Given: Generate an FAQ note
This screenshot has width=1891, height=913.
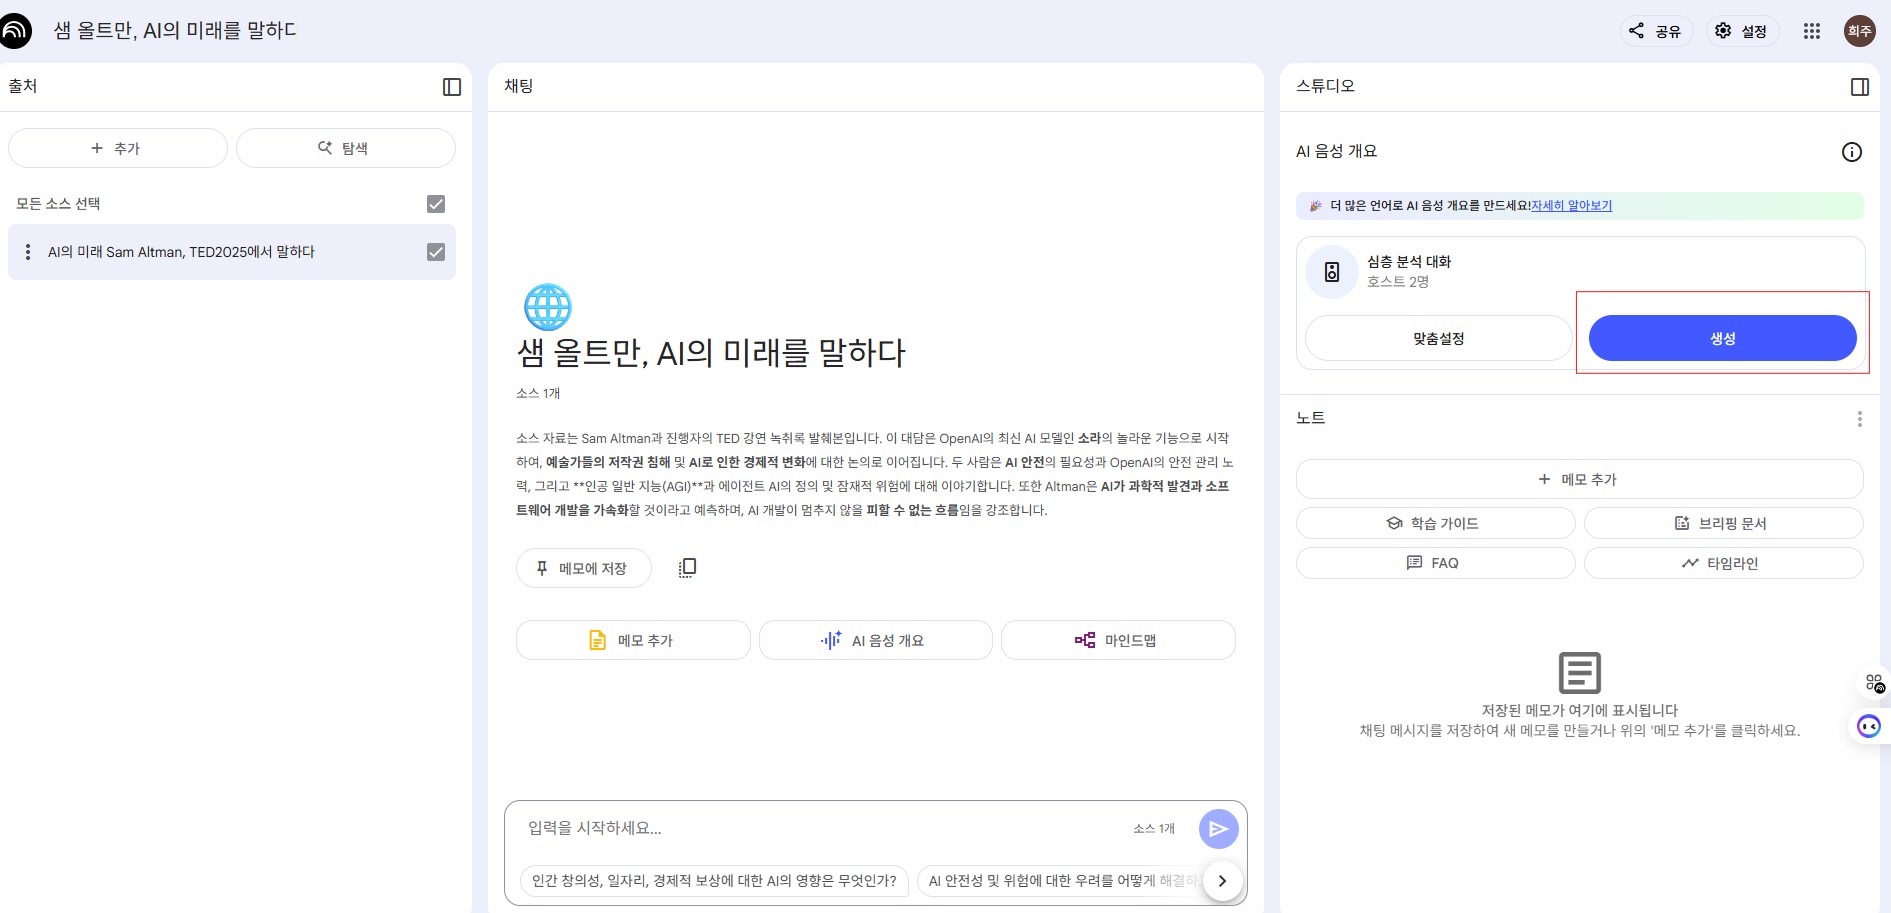Looking at the screenshot, I should (x=1436, y=564).
